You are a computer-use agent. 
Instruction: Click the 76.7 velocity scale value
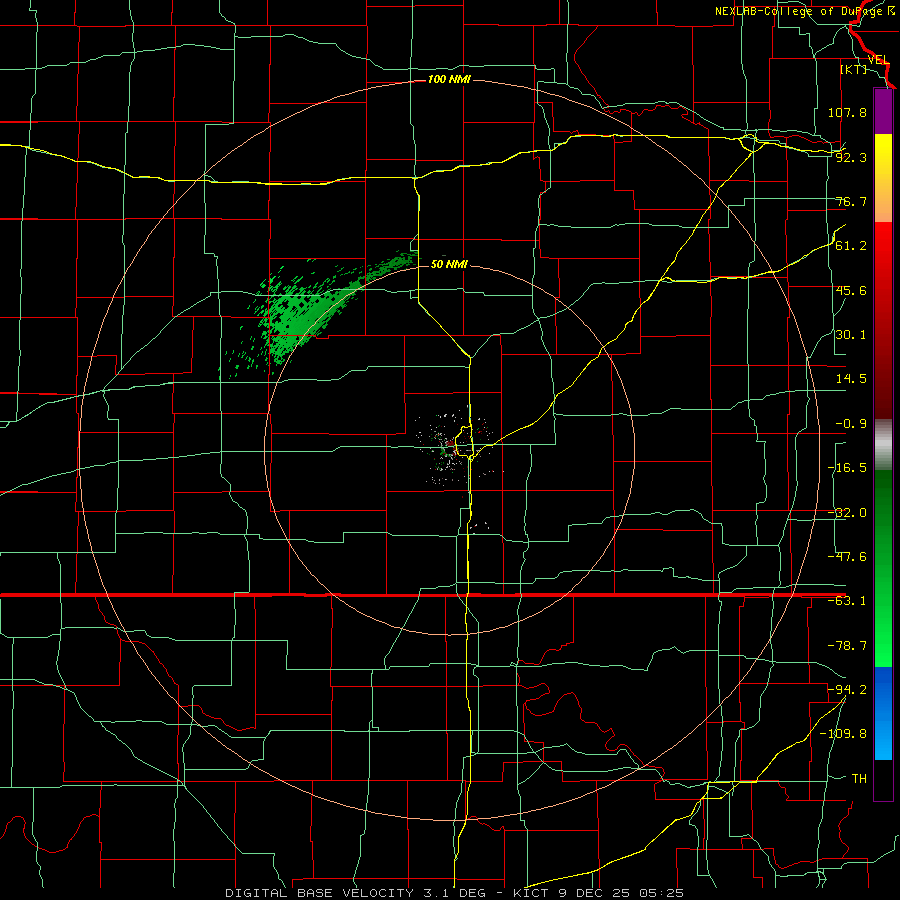851,201
